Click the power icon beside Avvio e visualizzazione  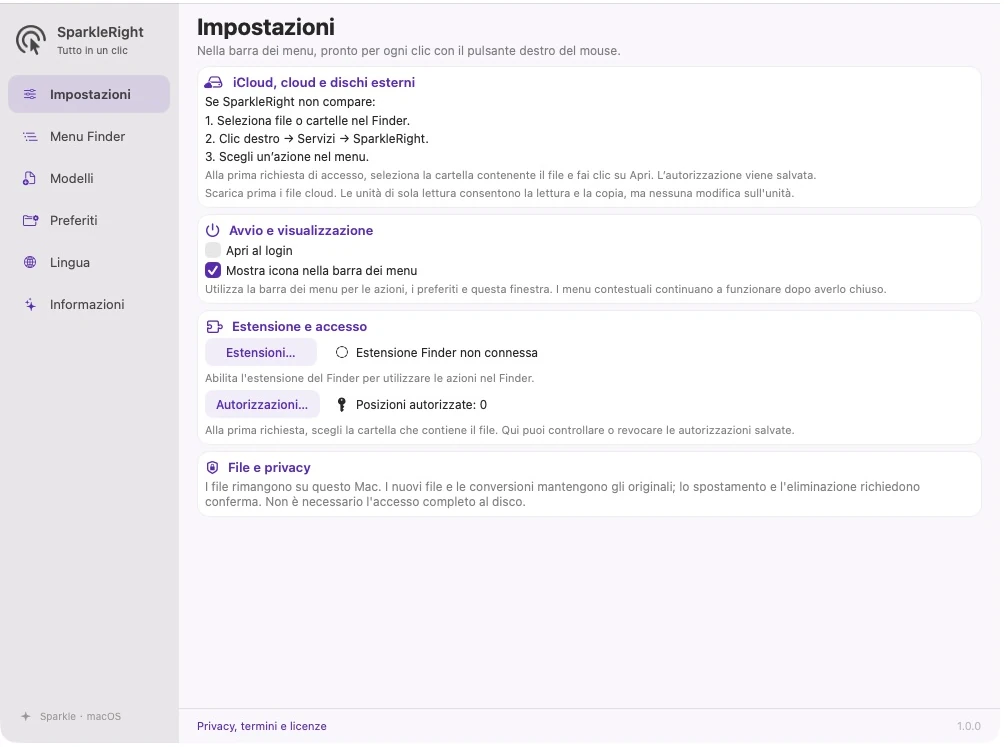point(212,230)
